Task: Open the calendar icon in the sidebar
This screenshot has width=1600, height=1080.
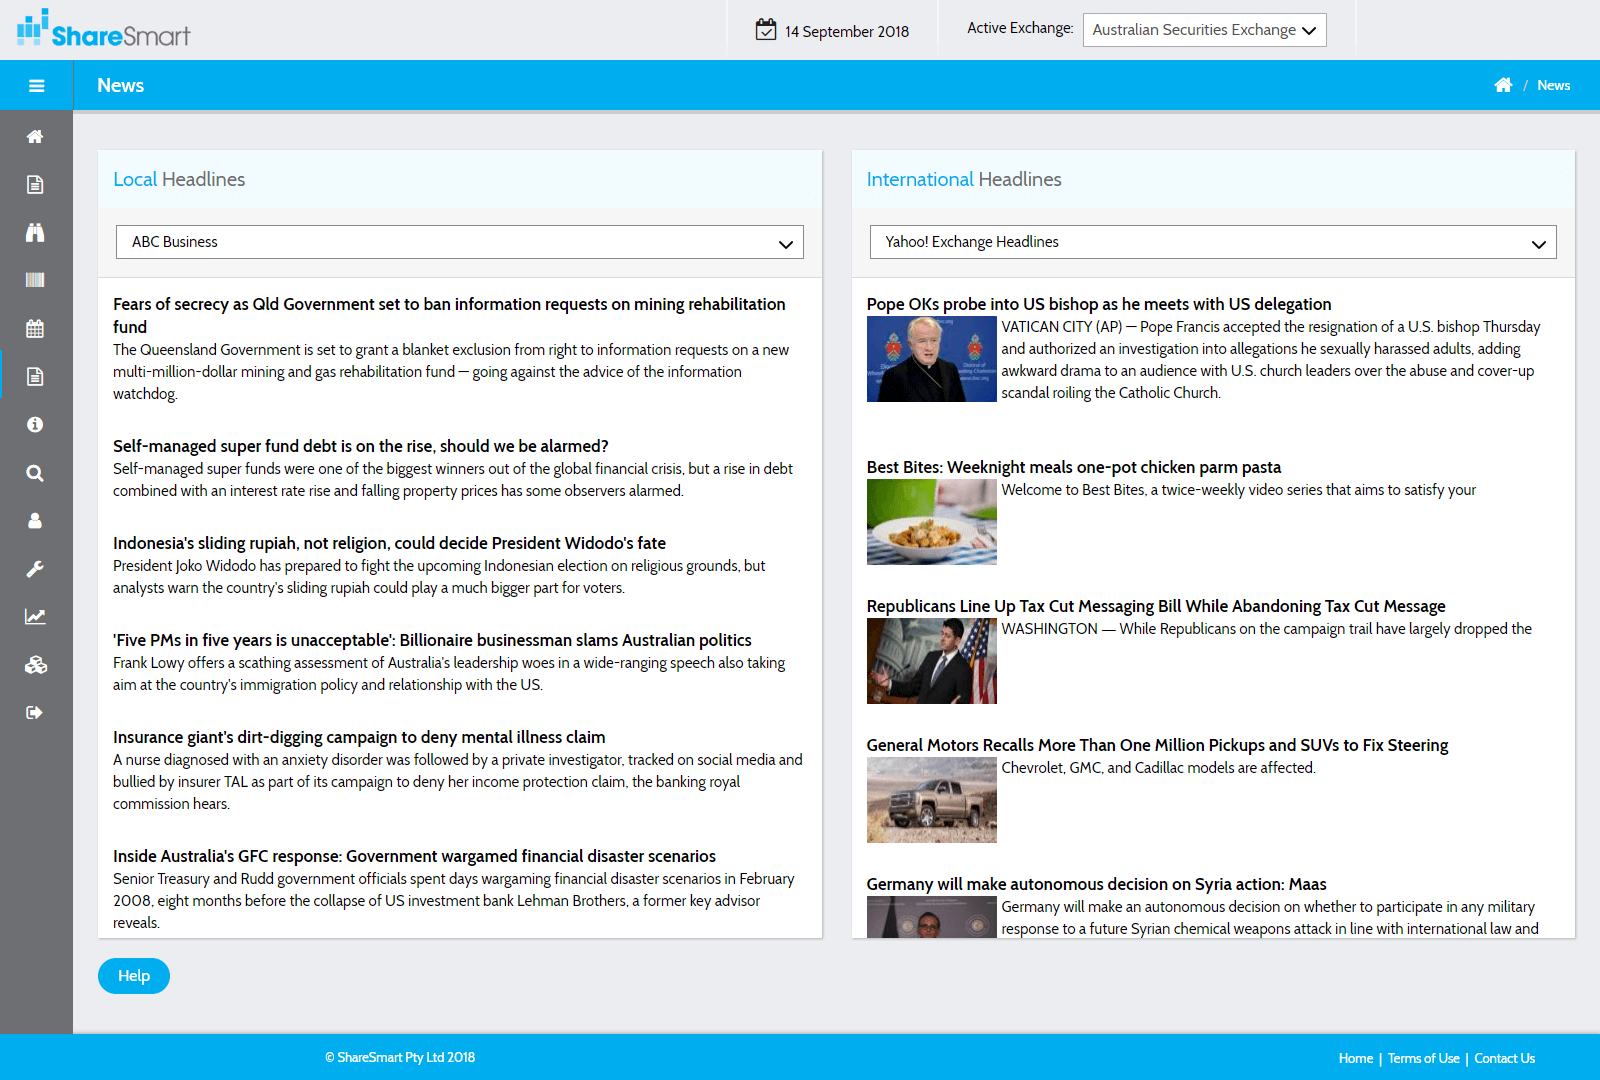Action: point(35,328)
